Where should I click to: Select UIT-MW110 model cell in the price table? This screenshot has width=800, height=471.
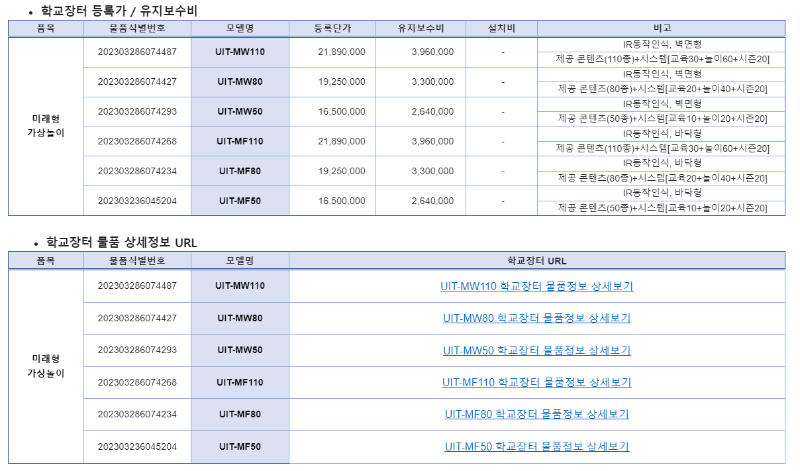pos(240,52)
